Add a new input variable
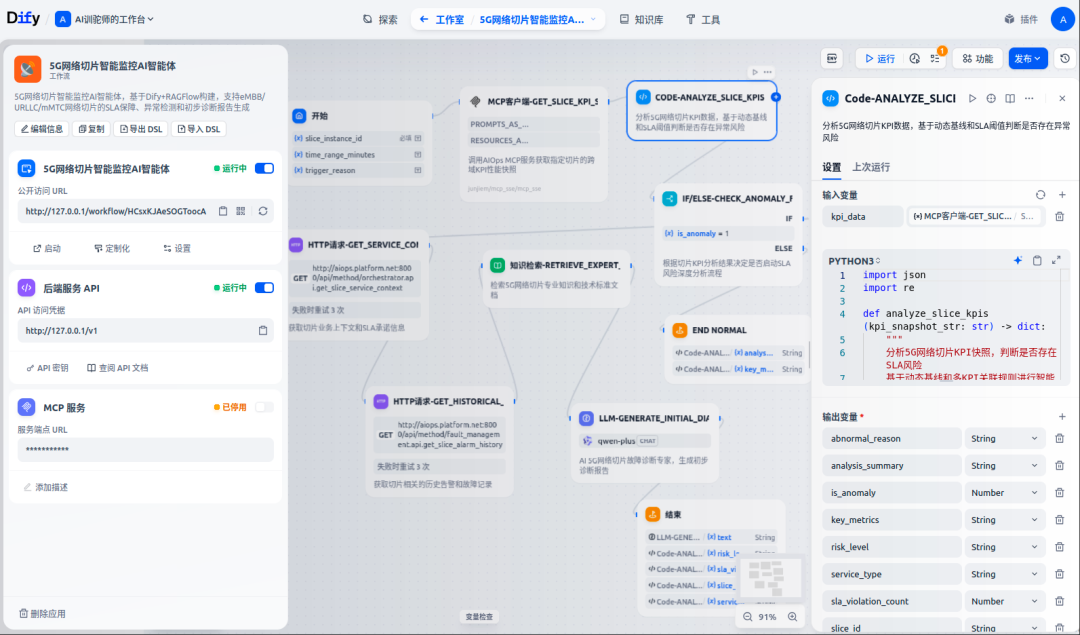Image resolution: width=1080 pixels, height=635 pixels. (x=1061, y=195)
